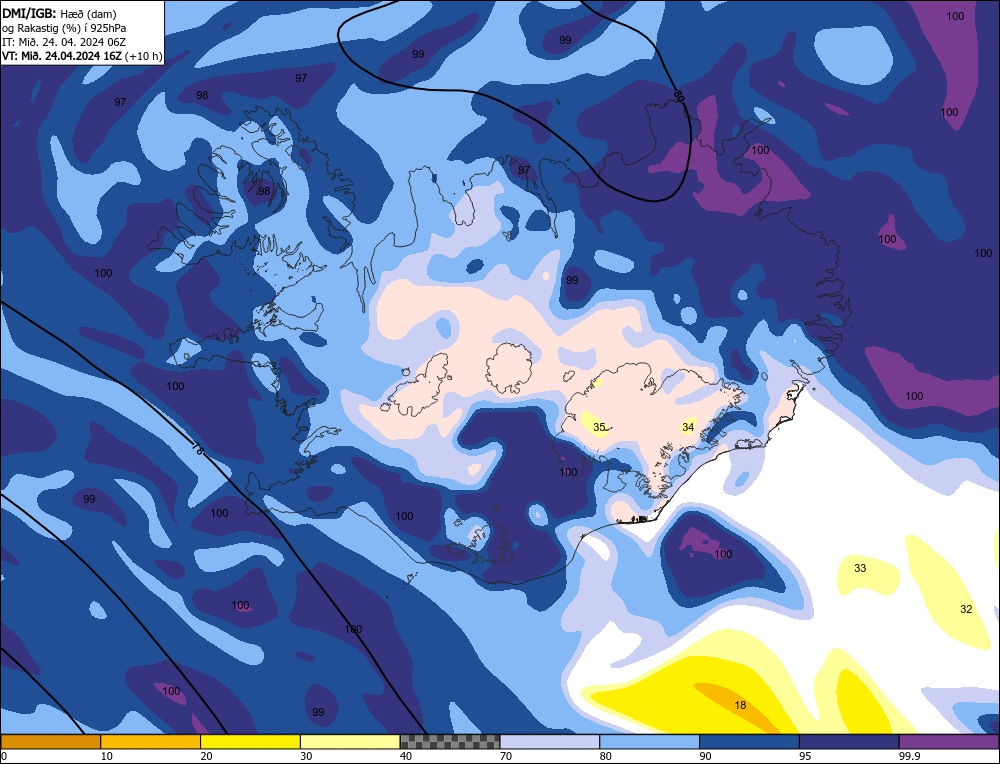
Task: Click the legend tick label 80
Action: pyautogui.click(x=606, y=756)
